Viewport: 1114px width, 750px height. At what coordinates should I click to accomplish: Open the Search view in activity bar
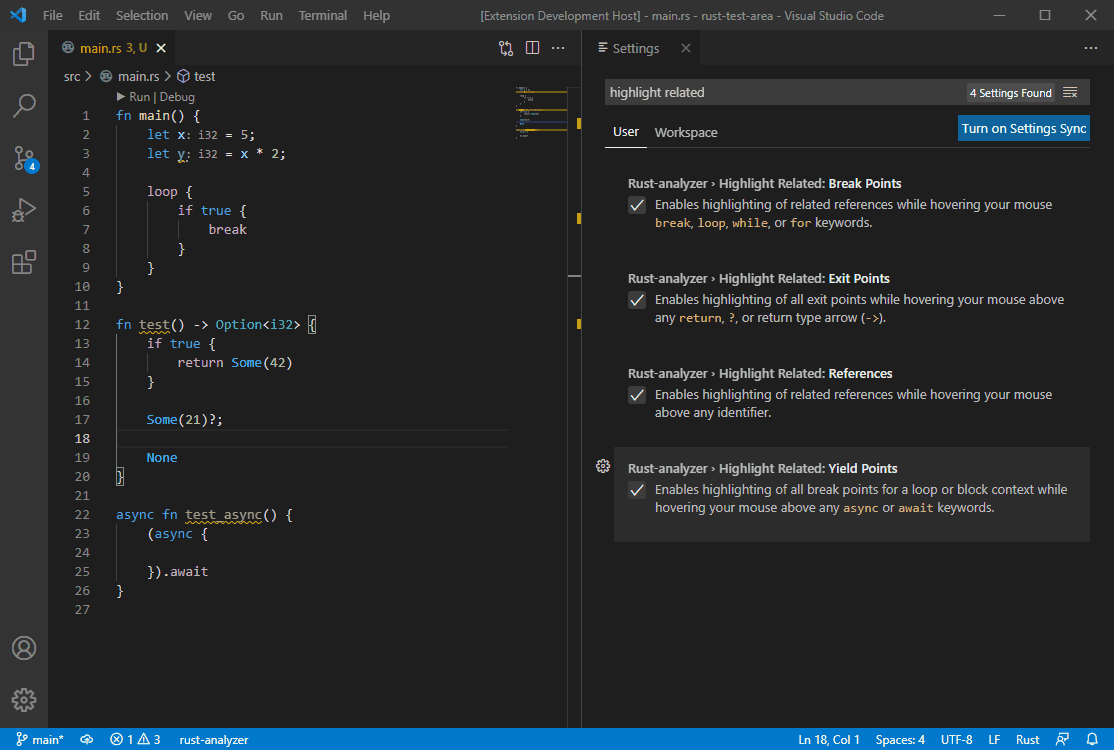(24, 106)
